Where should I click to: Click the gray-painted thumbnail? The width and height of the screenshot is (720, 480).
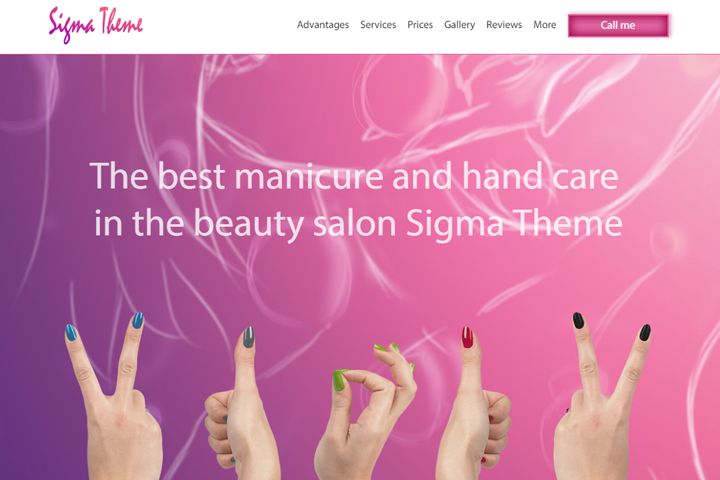tap(248, 337)
